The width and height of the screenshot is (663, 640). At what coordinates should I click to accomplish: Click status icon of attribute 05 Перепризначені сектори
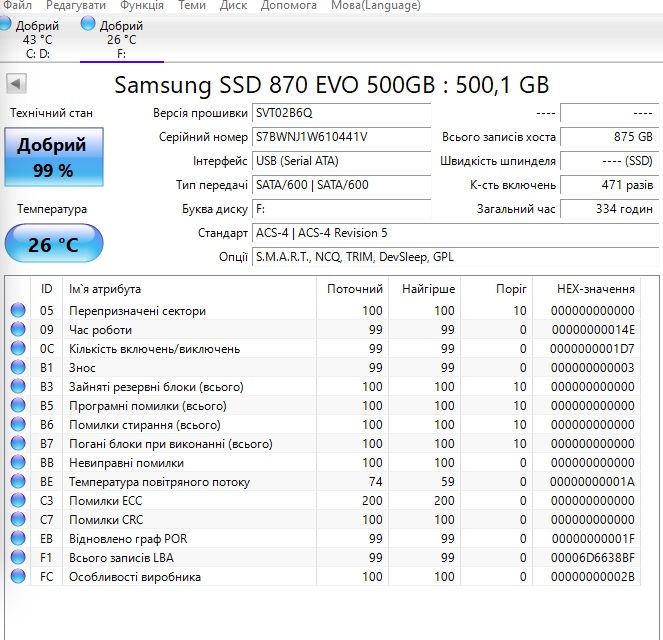[18, 310]
